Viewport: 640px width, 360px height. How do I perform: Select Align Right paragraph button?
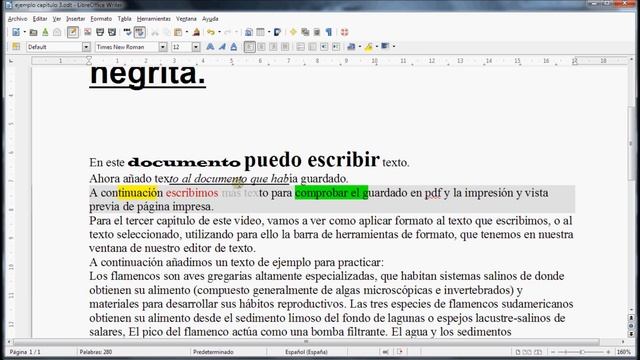[x=273, y=47]
